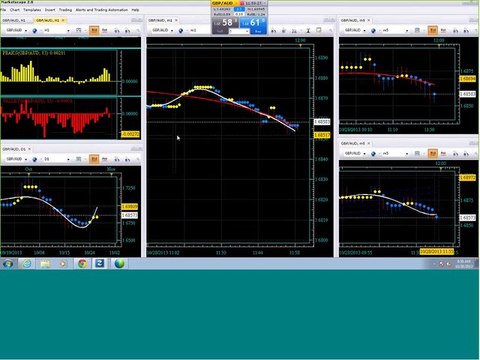Open the Windows Start button
The width and height of the screenshot is (480, 360).
(8, 264)
